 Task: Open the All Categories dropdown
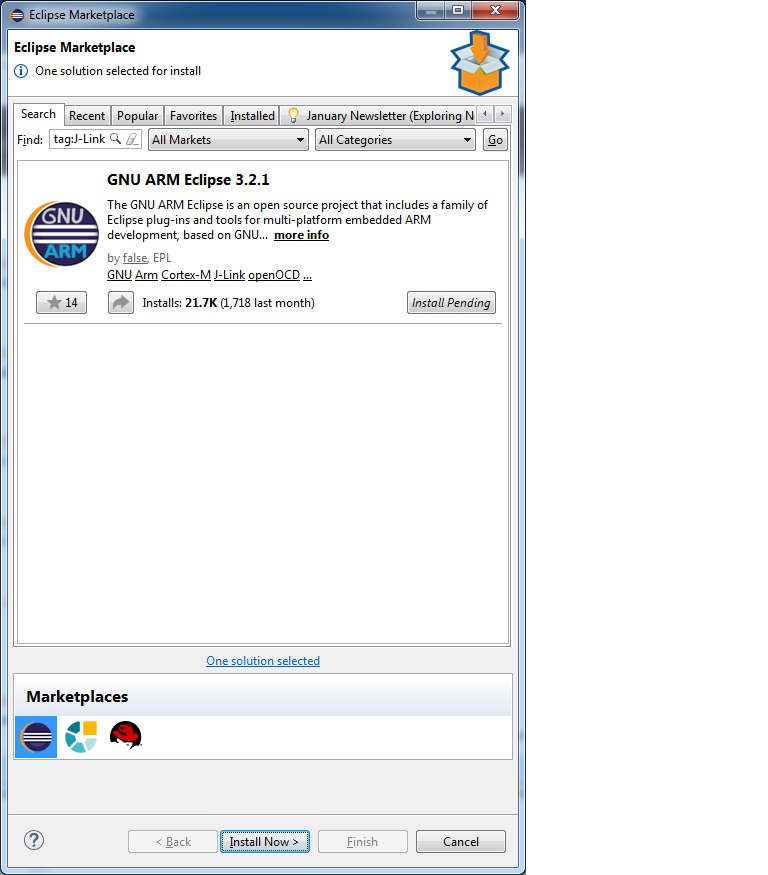395,140
